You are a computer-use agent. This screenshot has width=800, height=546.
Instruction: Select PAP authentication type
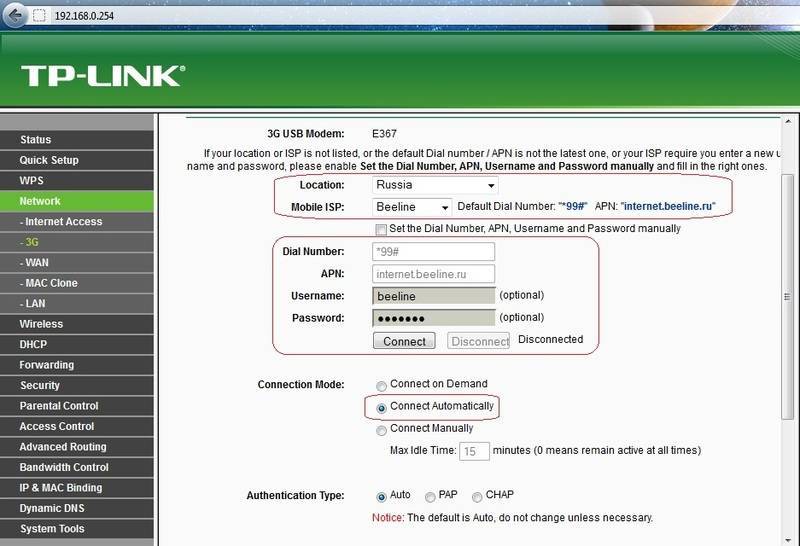click(430, 497)
